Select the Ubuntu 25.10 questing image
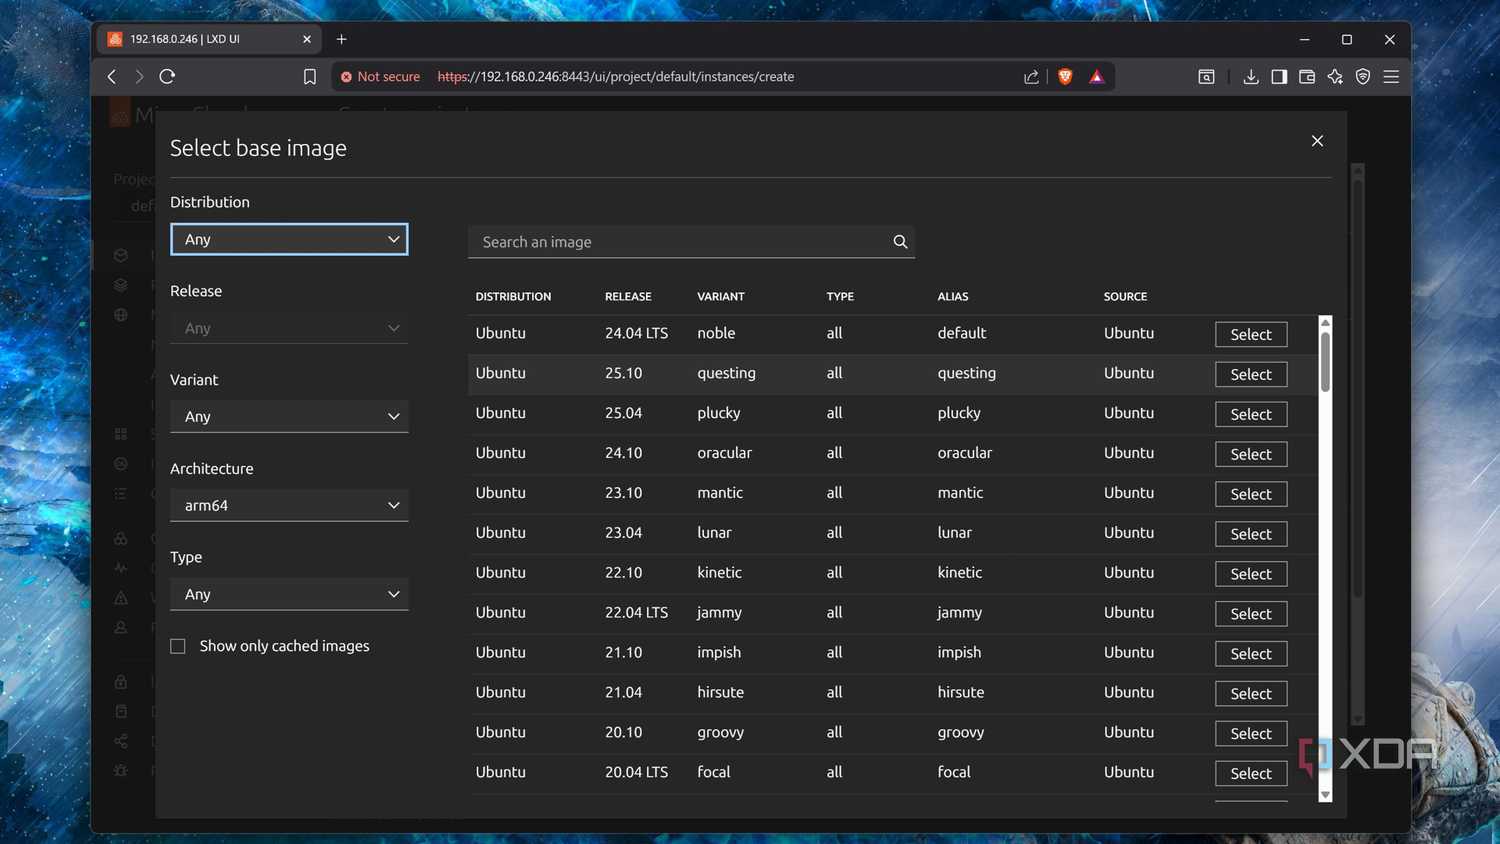 point(1251,374)
